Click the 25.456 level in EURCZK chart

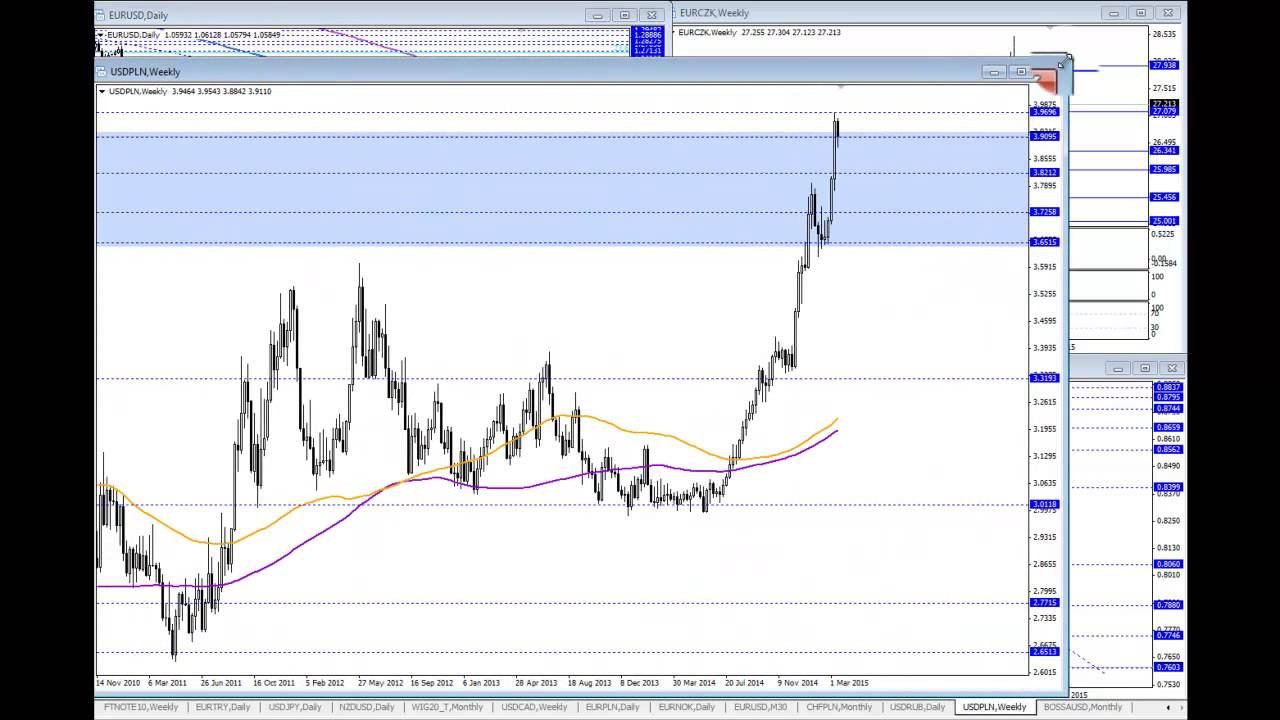coord(1164,197)
